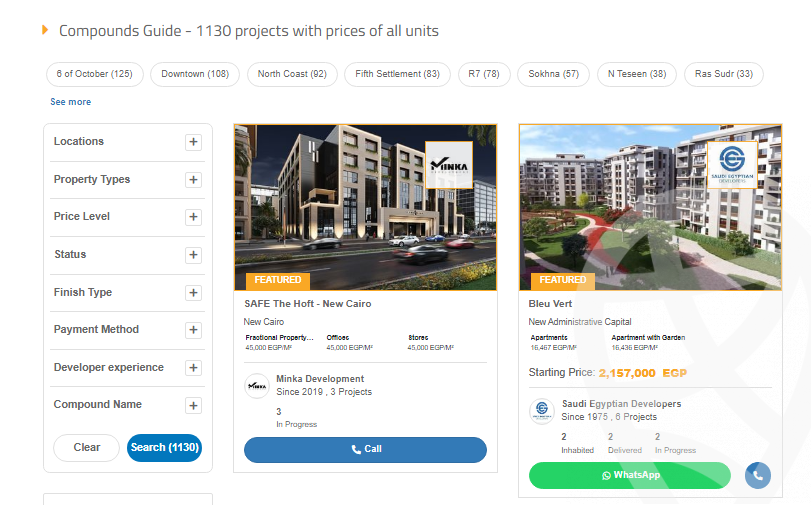The height and width of the screenshot is (505, 812).
Task: Expand the Payment Method filter
Action: (x=193, y=330)
